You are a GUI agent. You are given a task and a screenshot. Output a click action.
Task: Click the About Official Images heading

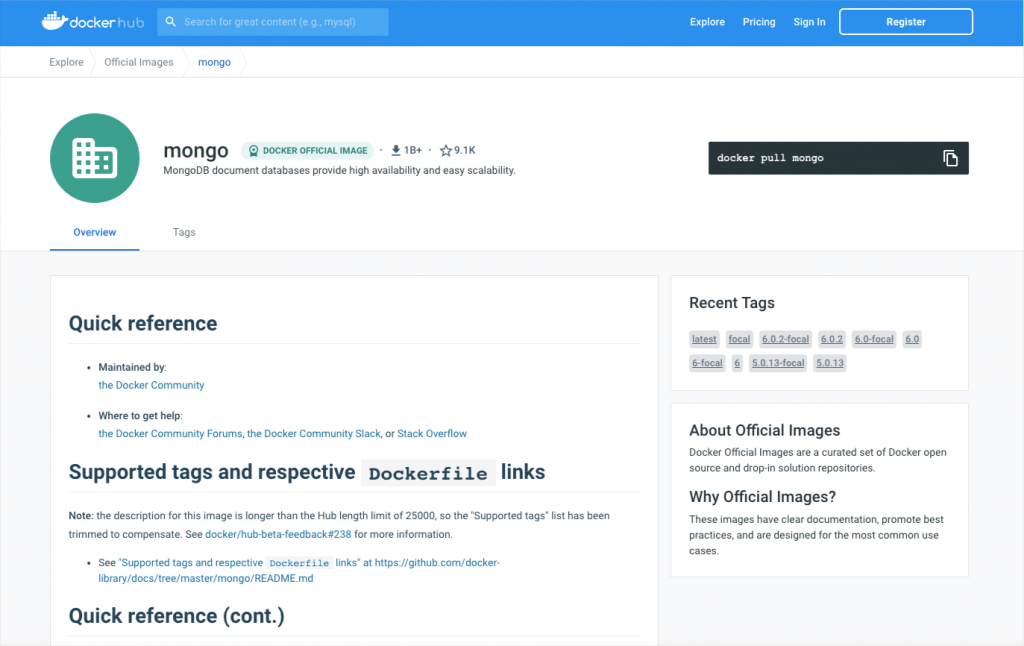[x=765, y=430]
